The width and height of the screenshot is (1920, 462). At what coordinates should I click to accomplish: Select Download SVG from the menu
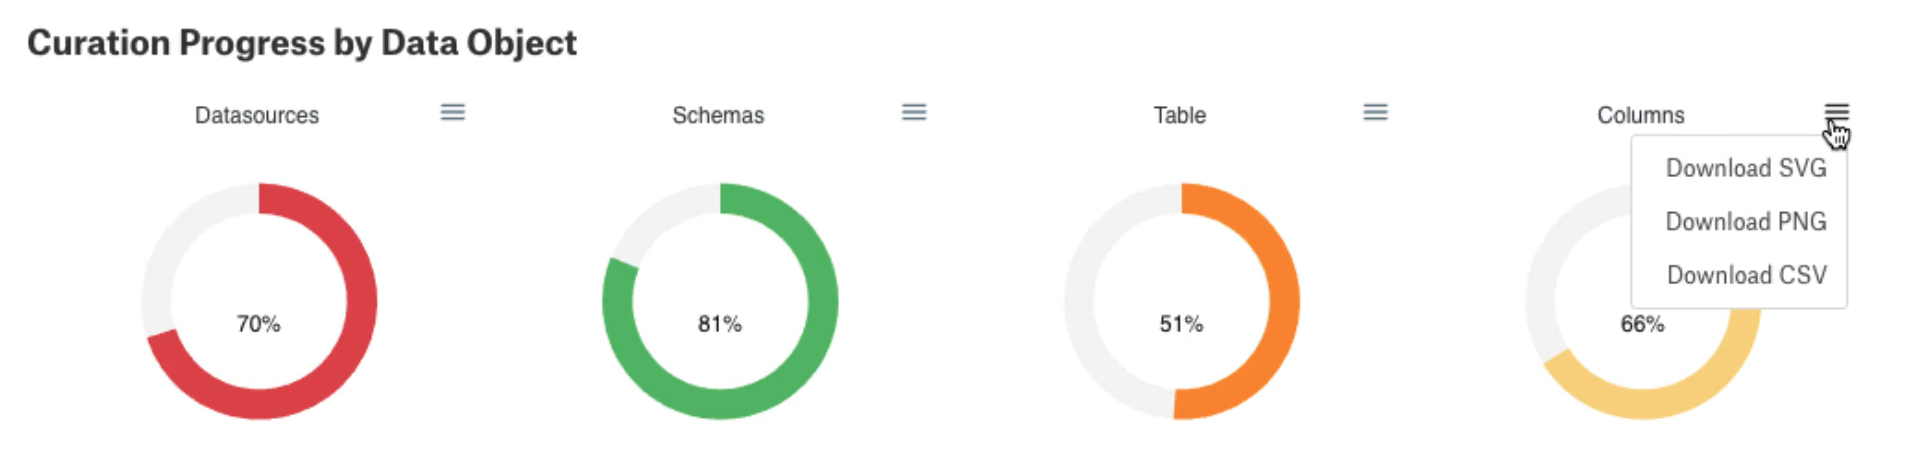[1746, 168]
